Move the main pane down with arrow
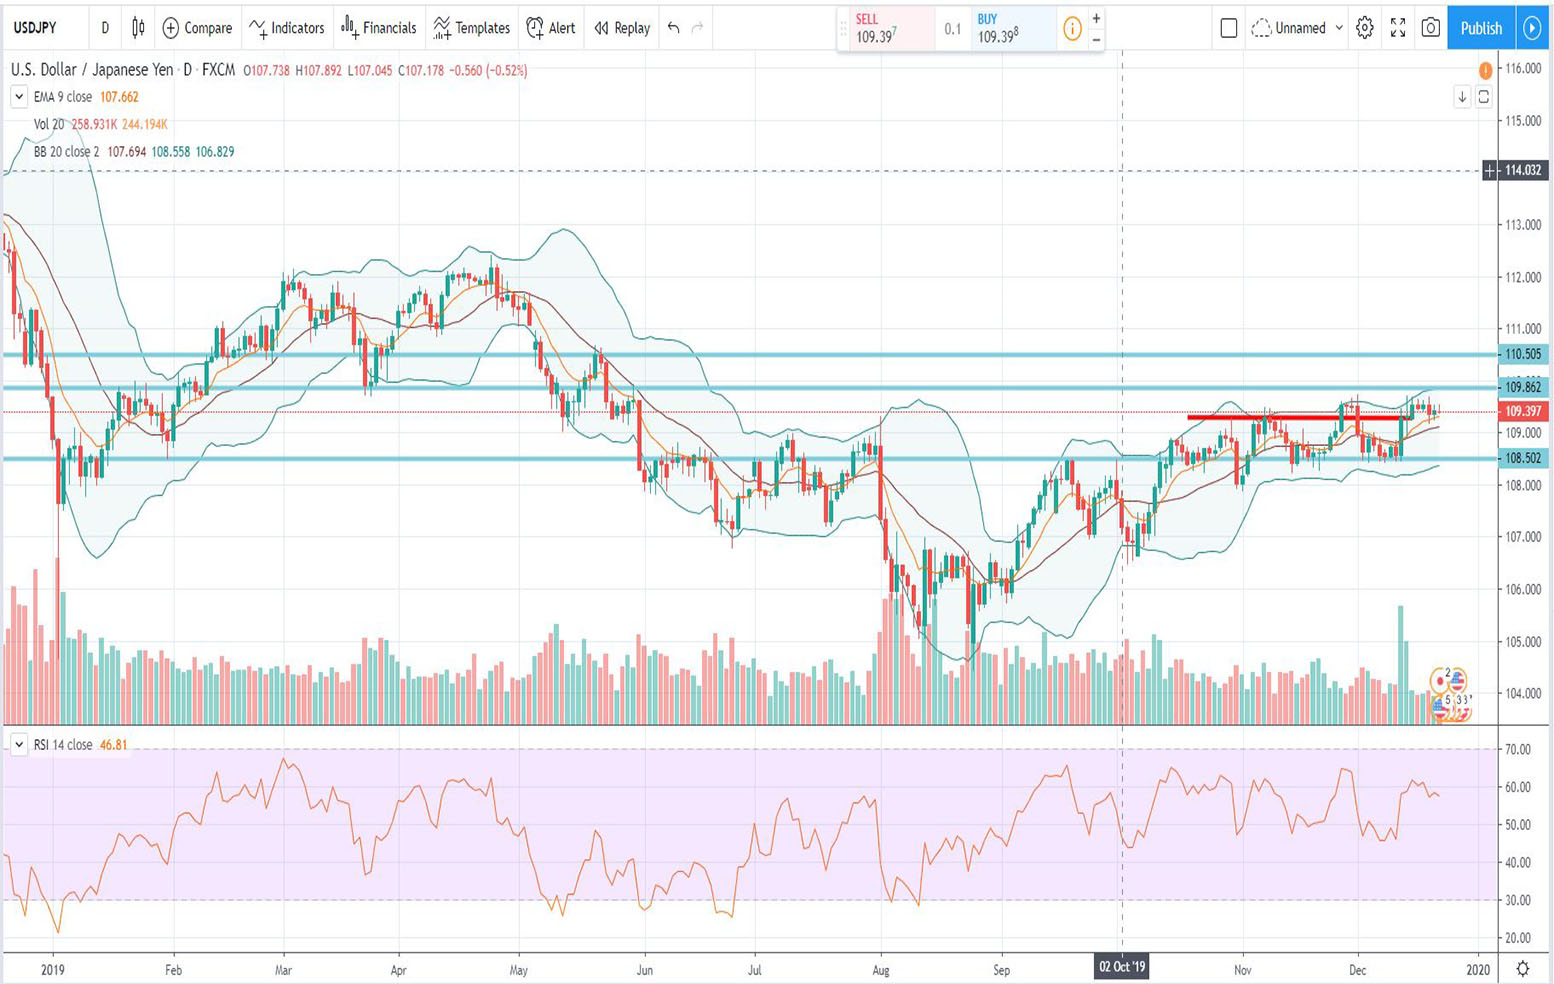The image size is (1554, 984). pyautogui.click(x=1462, y=97)
